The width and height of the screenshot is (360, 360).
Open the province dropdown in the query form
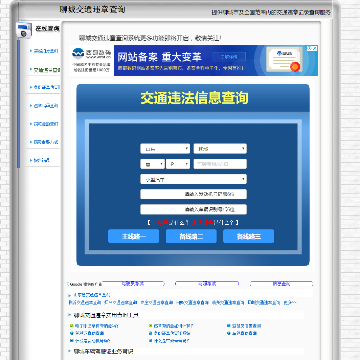pos(165,149)
